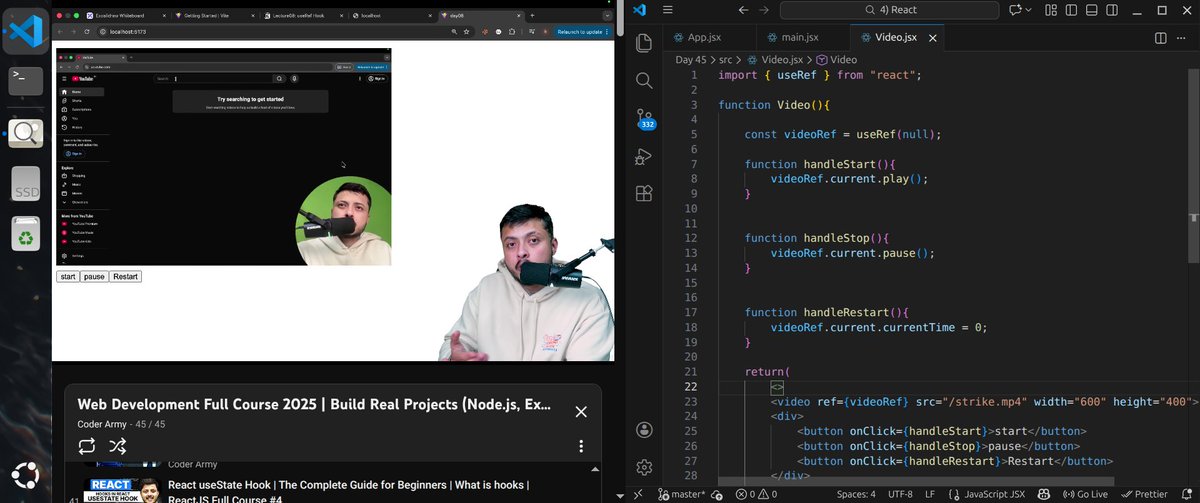Open Source Control view with 332 badge
This screenshot has height=503, width=1200.
pos(644,120)
